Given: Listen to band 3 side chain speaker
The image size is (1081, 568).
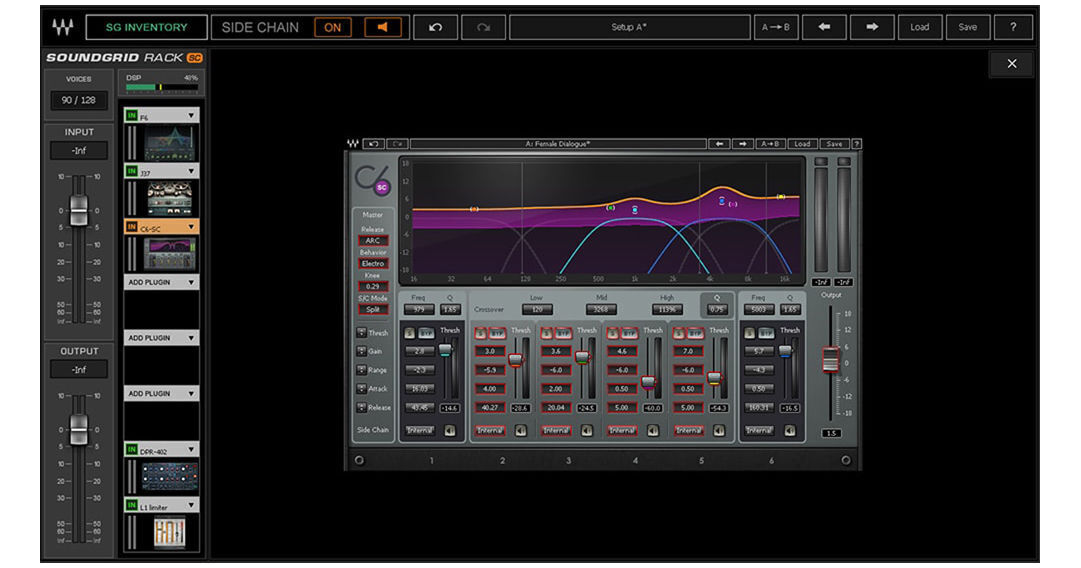Looking at the screenshot, I should point(587,431).
